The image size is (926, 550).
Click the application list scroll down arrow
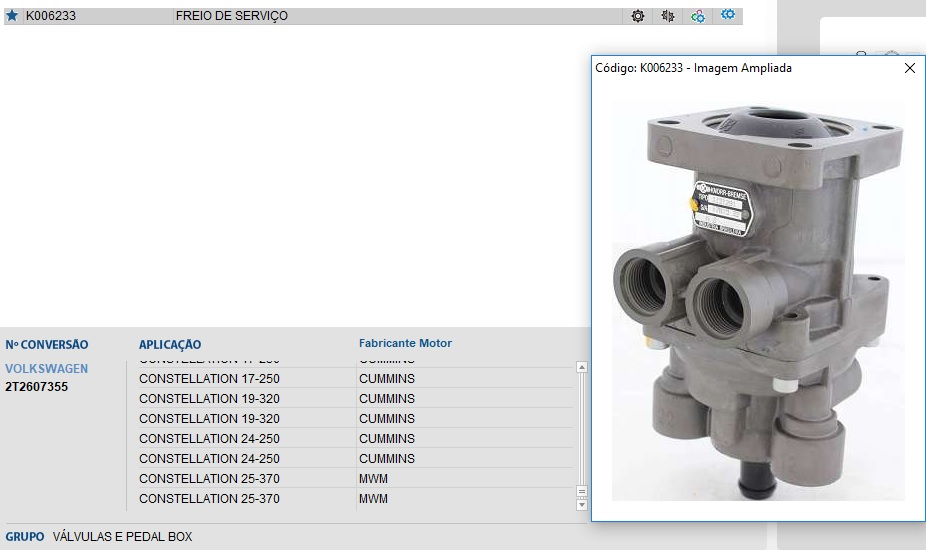[582, 505]
